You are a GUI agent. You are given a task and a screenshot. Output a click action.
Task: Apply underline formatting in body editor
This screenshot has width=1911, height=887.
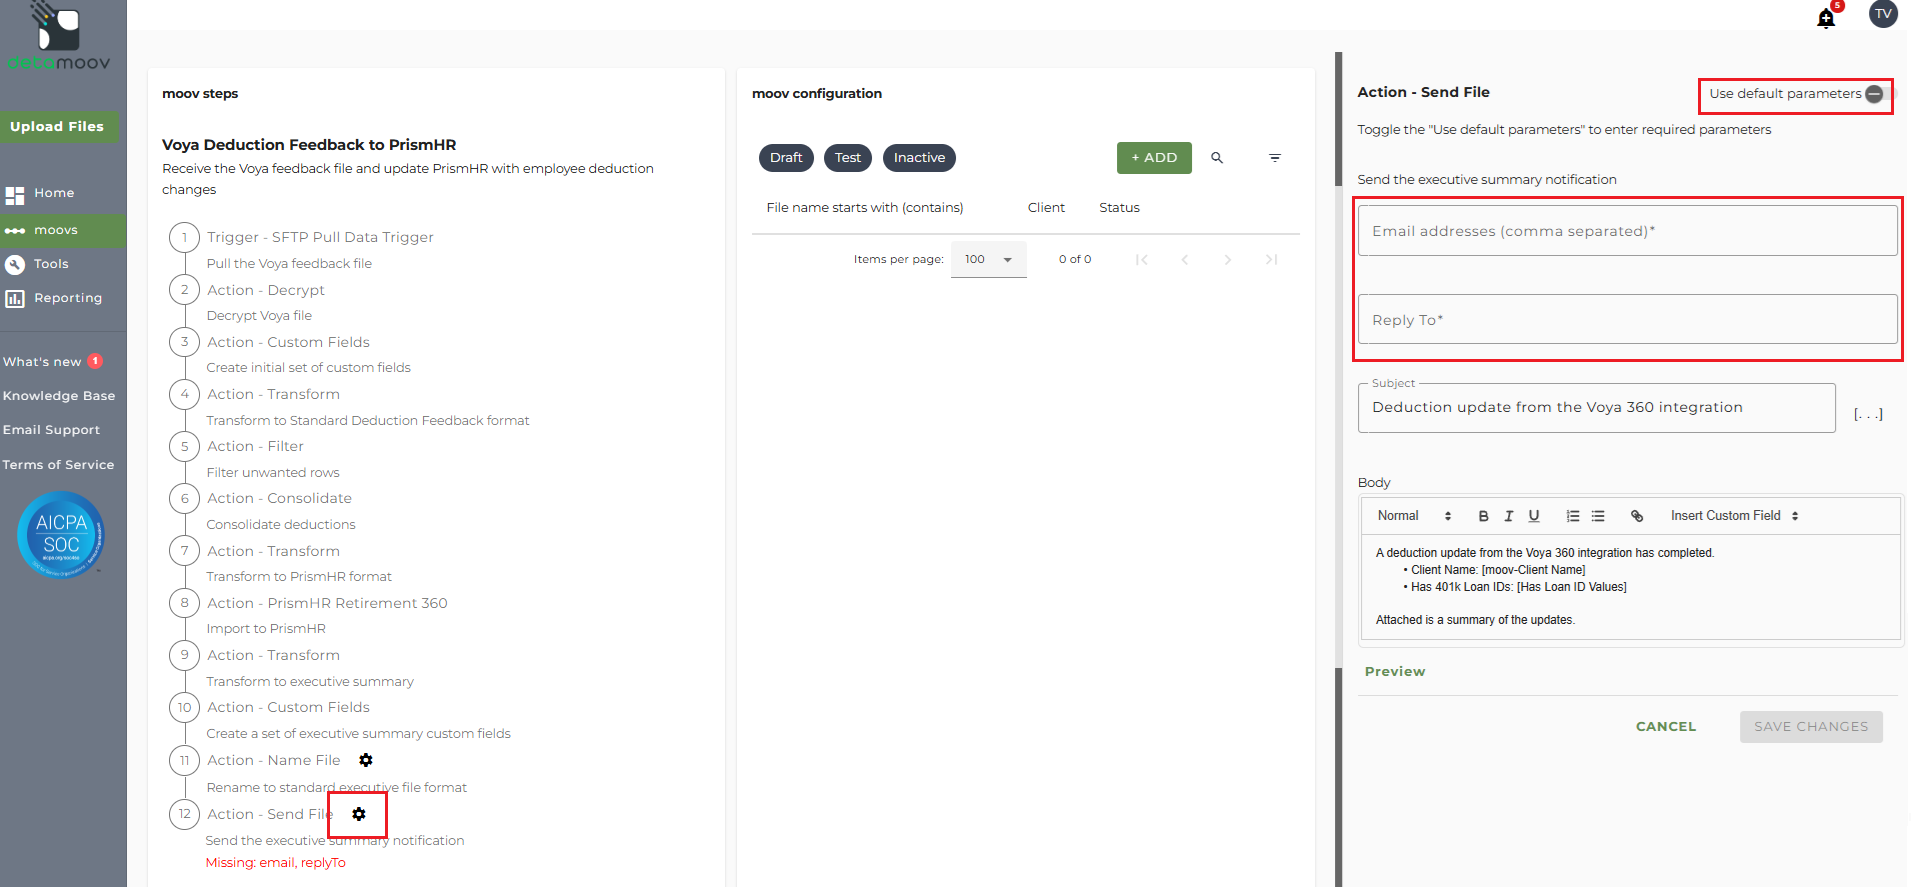1534,516
